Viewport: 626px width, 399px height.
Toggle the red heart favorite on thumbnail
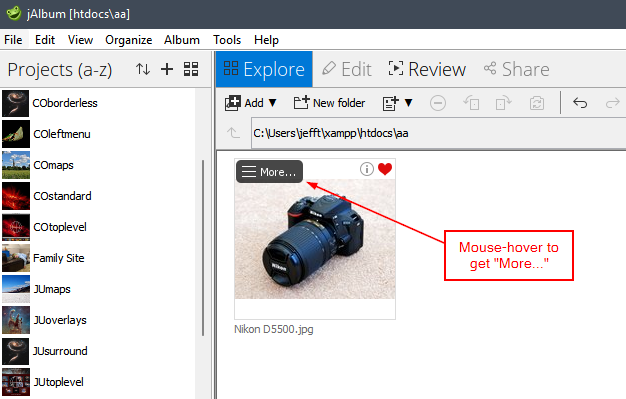point(385,169)
